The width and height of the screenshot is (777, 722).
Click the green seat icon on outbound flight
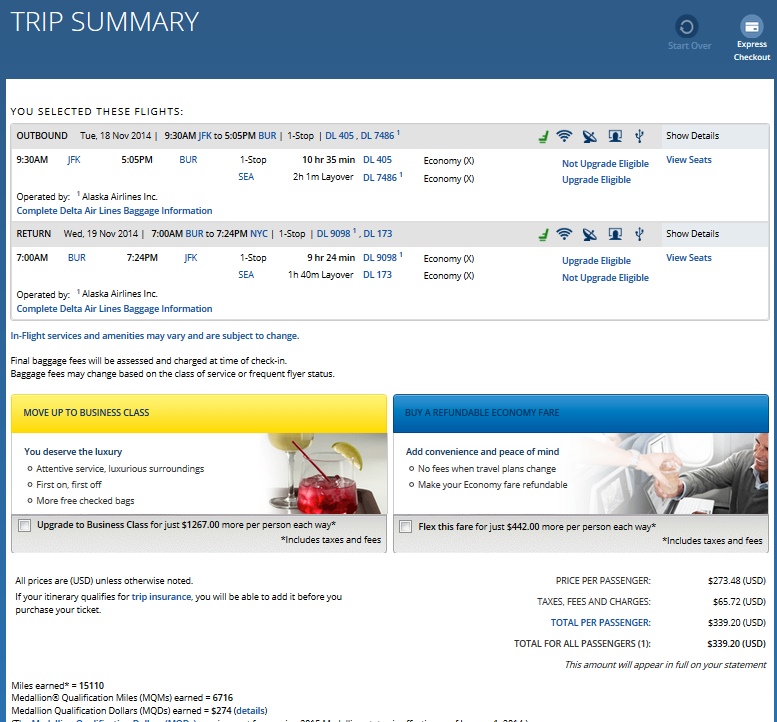click(543, 136)
